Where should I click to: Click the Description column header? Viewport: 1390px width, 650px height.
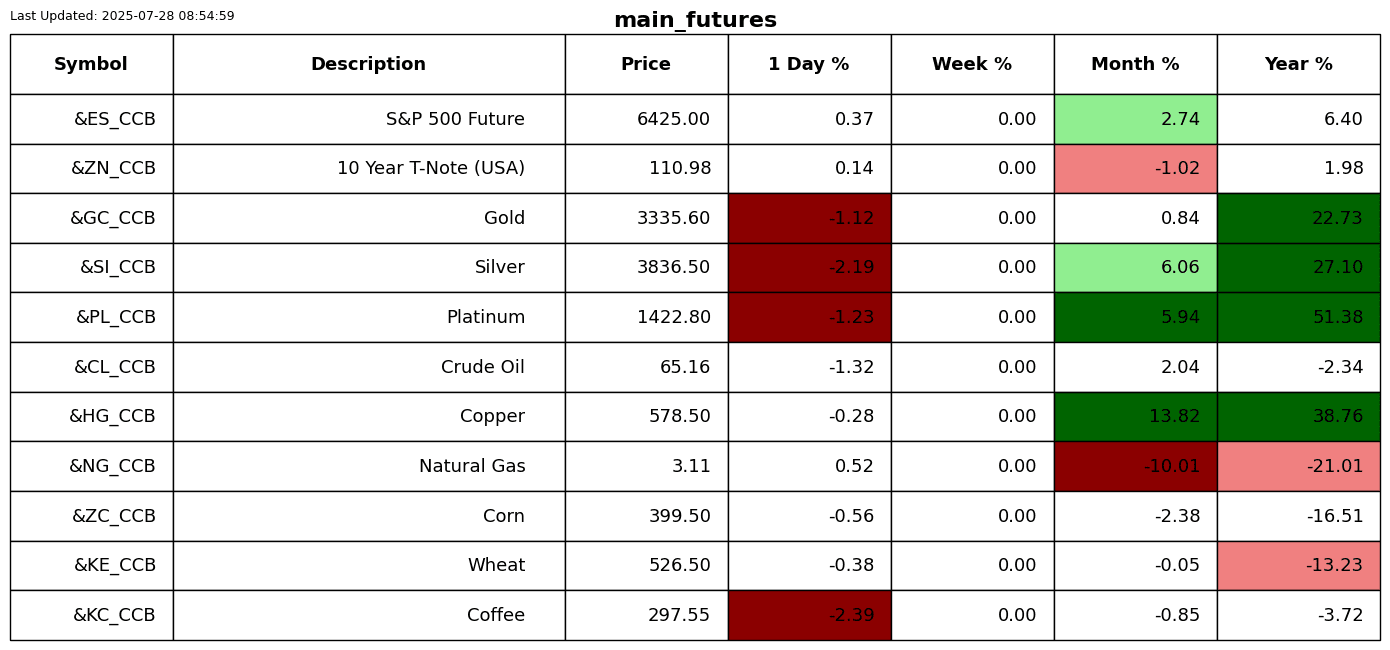(368, 65)
